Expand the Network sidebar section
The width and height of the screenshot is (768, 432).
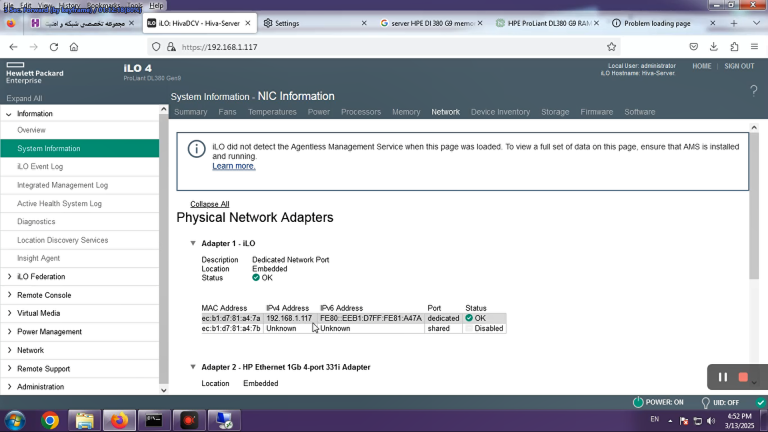point(9,350)
